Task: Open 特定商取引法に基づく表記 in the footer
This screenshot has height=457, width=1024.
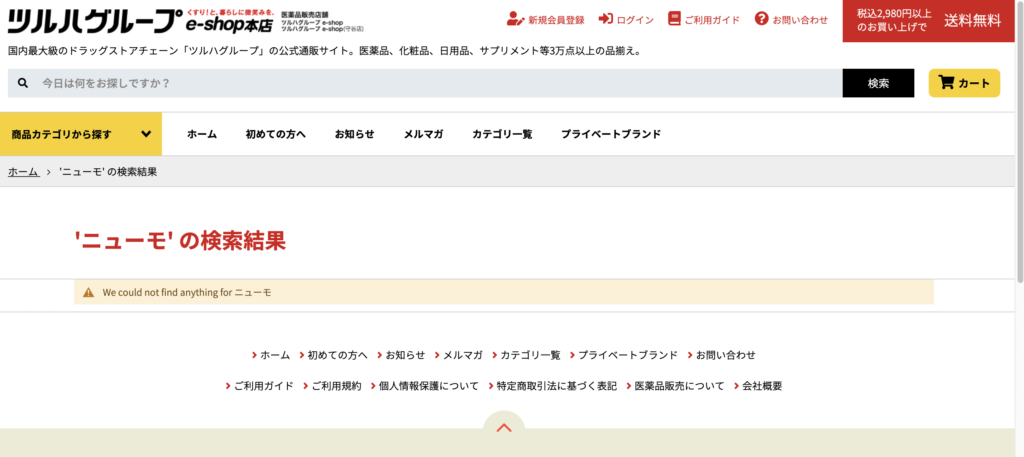Action: click(556, 386)
